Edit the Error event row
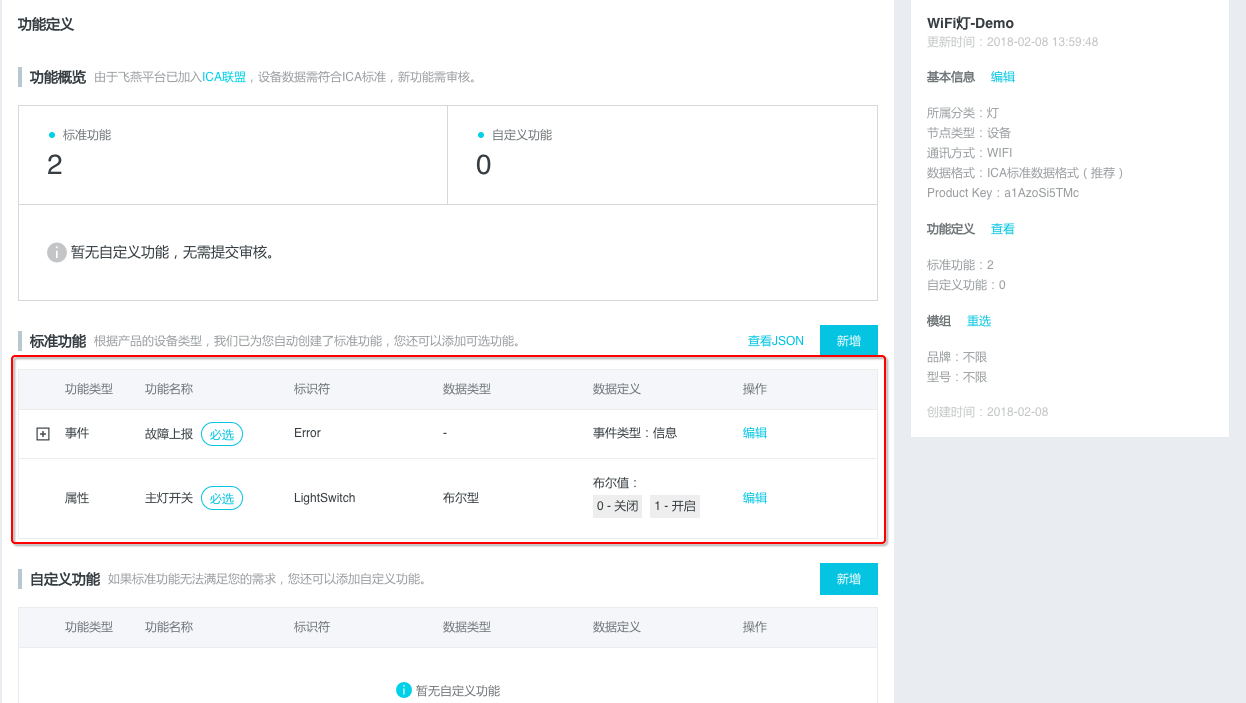The width and height of the screenshot is (1246, 703). pos(755,433)
